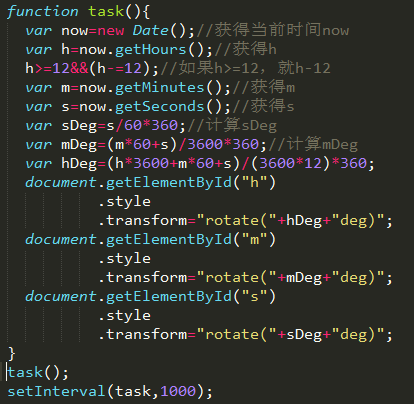Click the word Date in new Date()

click(150, 31)
